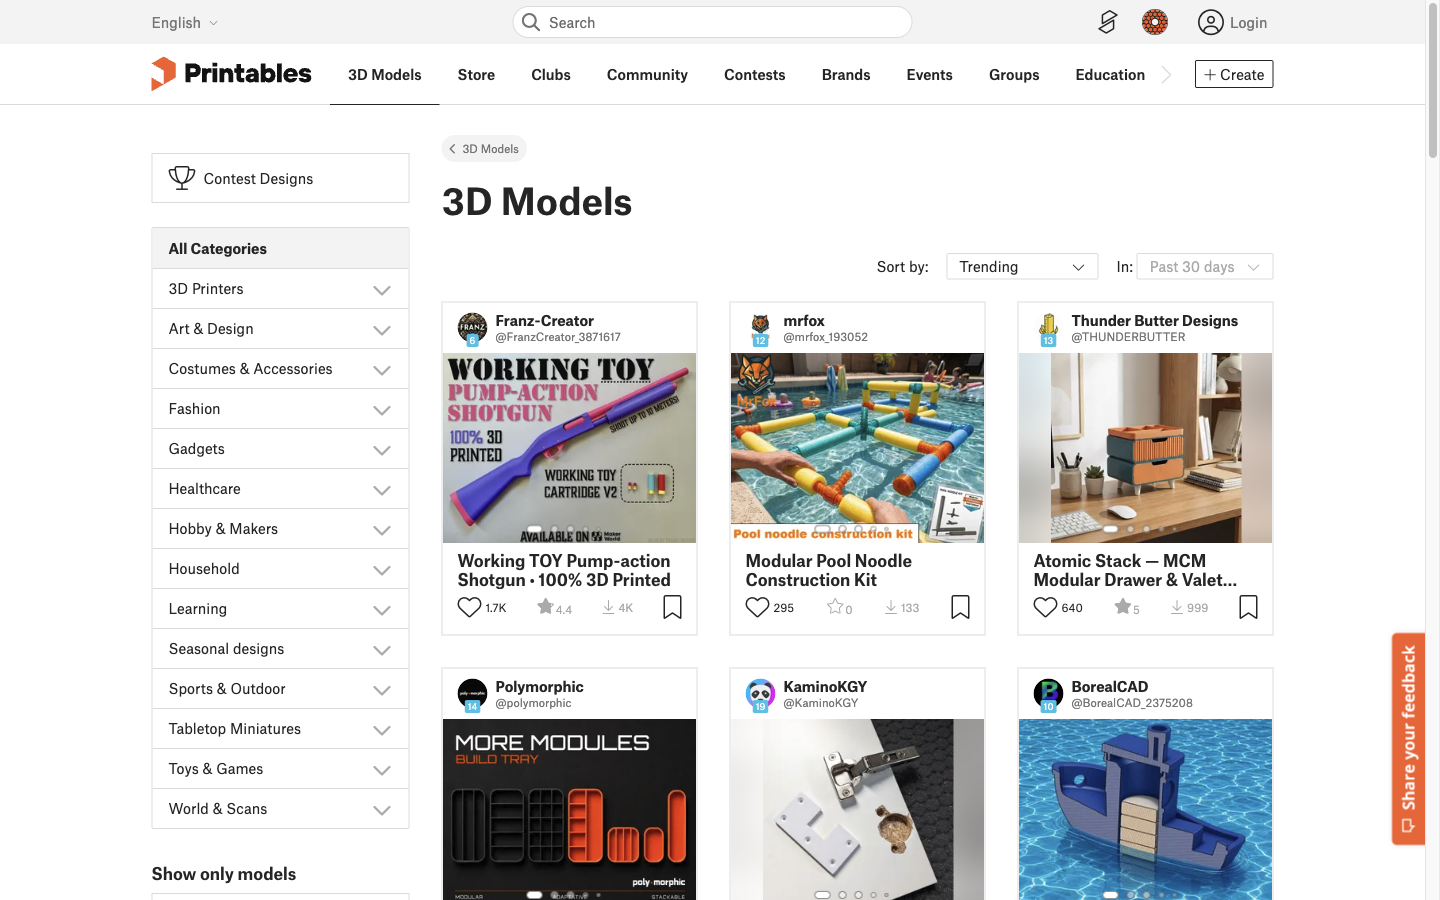
Task: Like the Working TOY Pump-action Shotgun model
Action: [x=469, y=607]
